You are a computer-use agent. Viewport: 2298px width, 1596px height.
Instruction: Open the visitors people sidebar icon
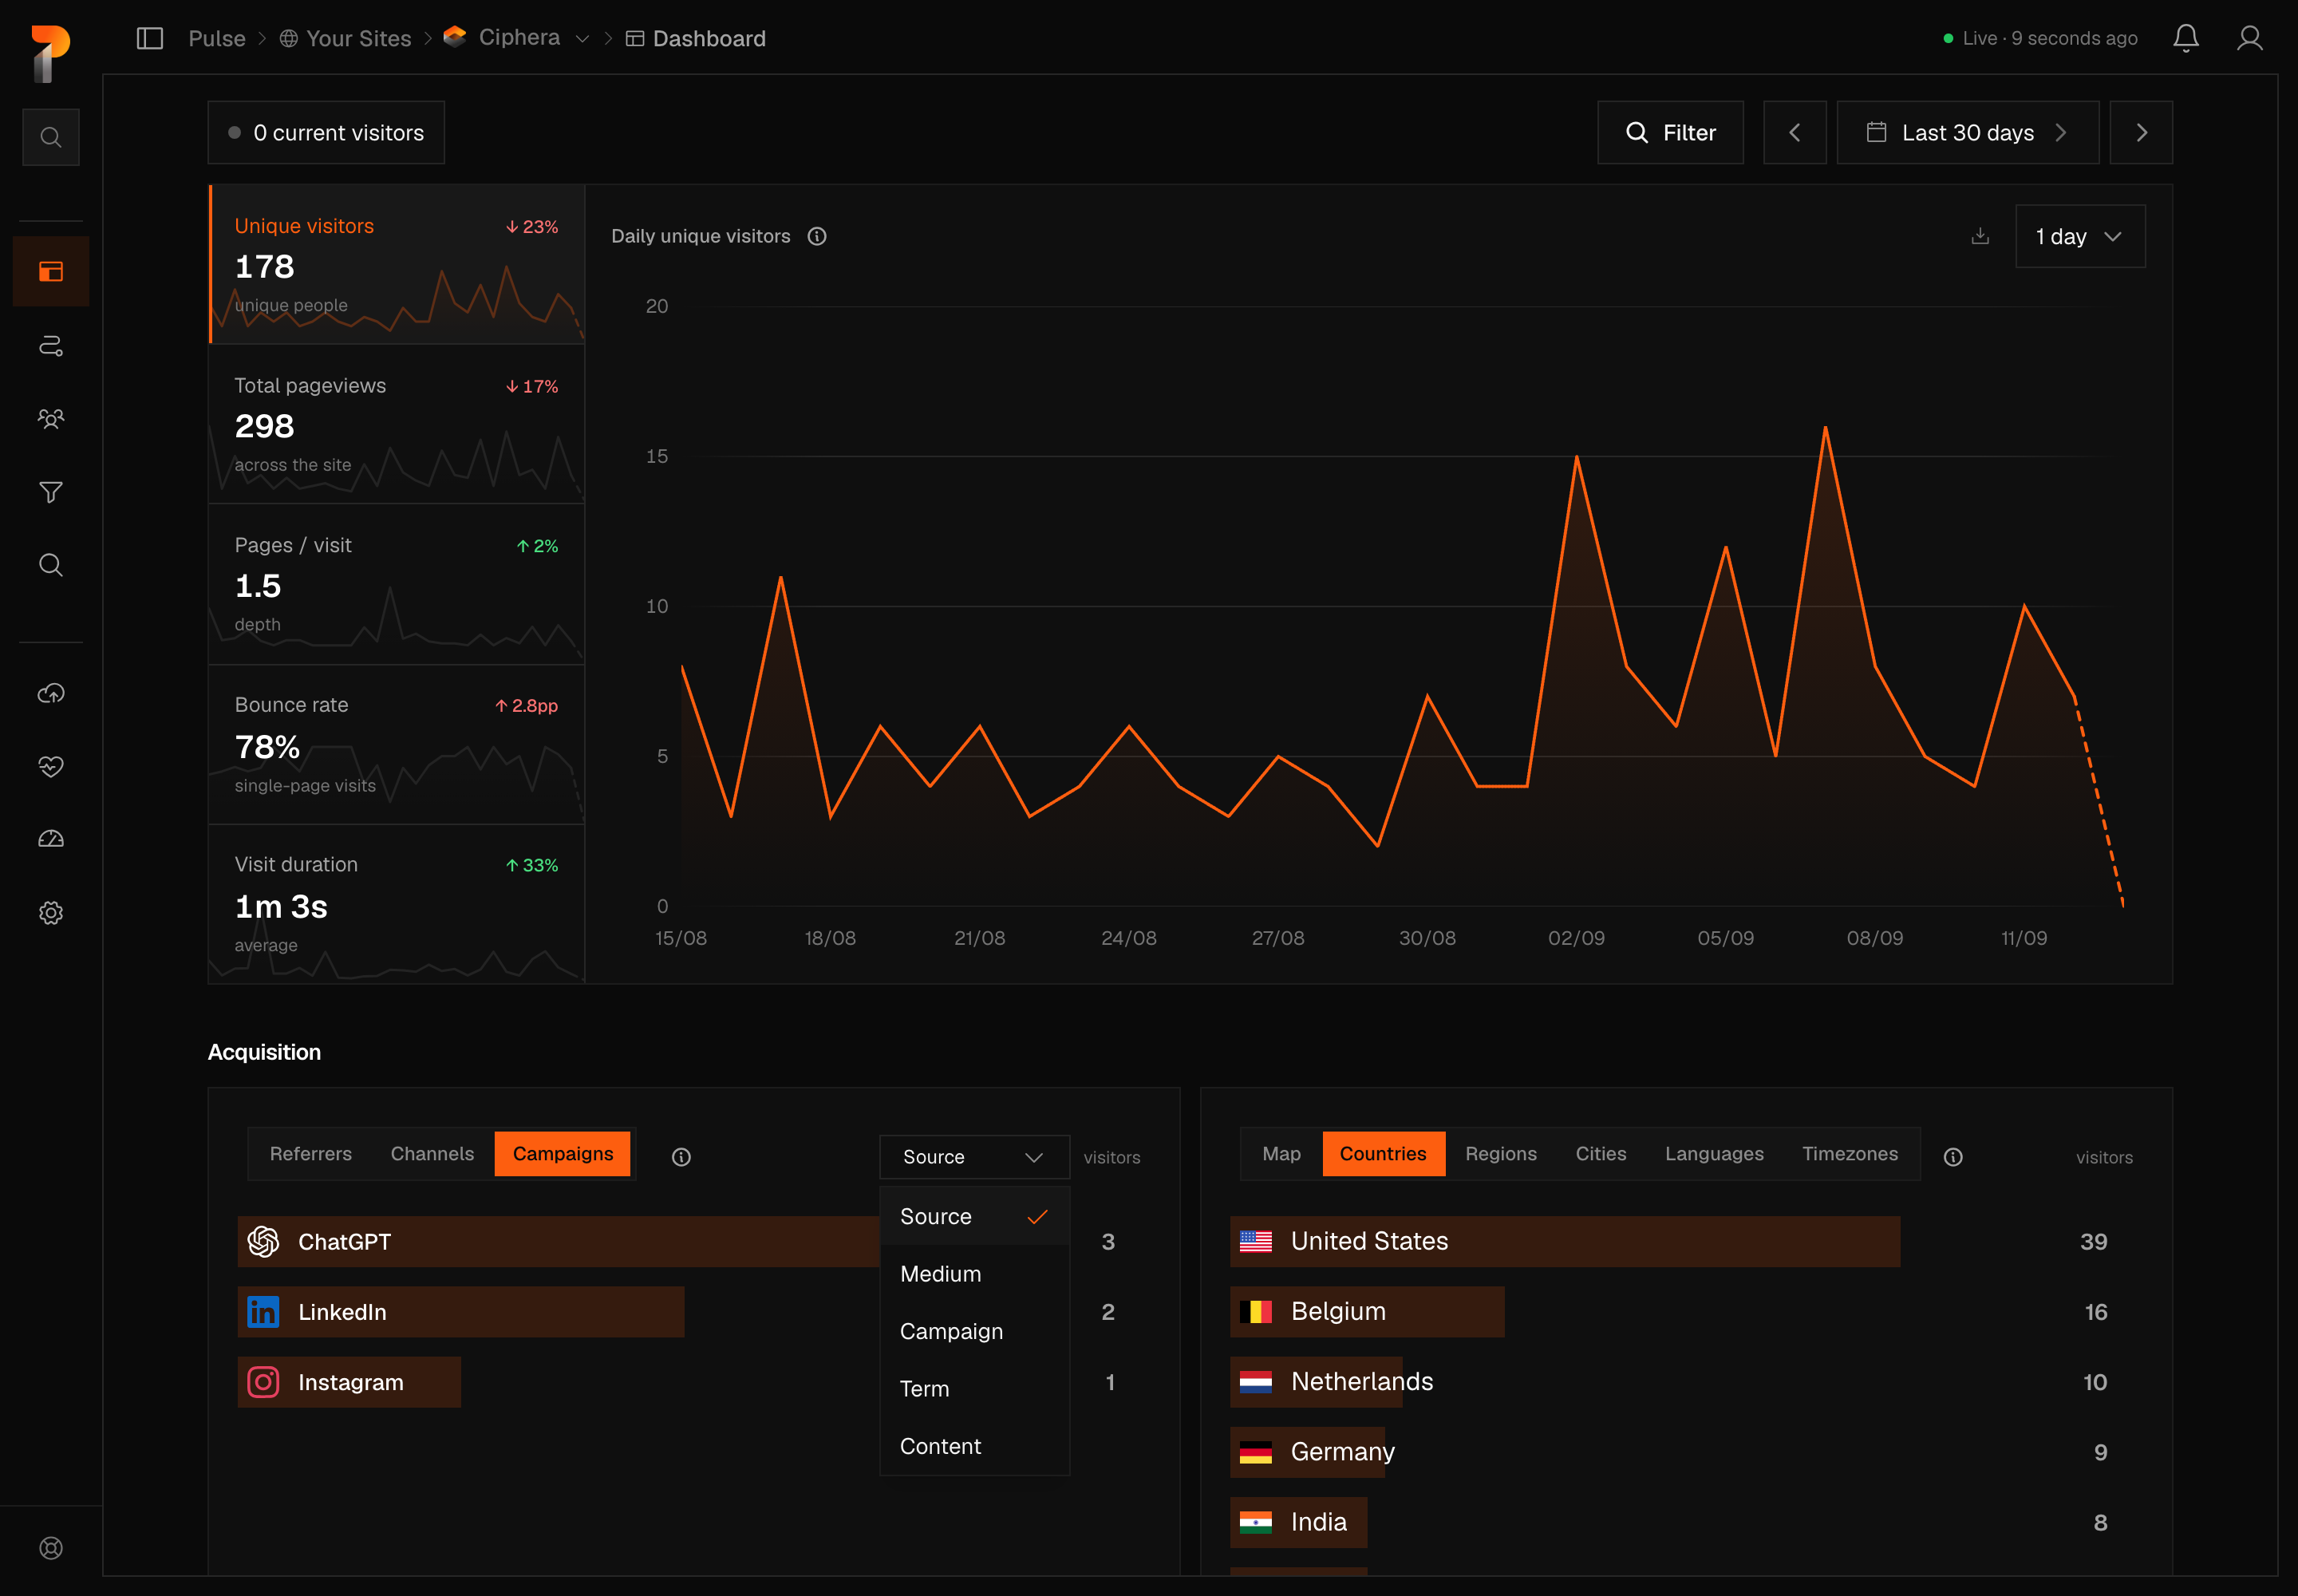click(51, 419)
